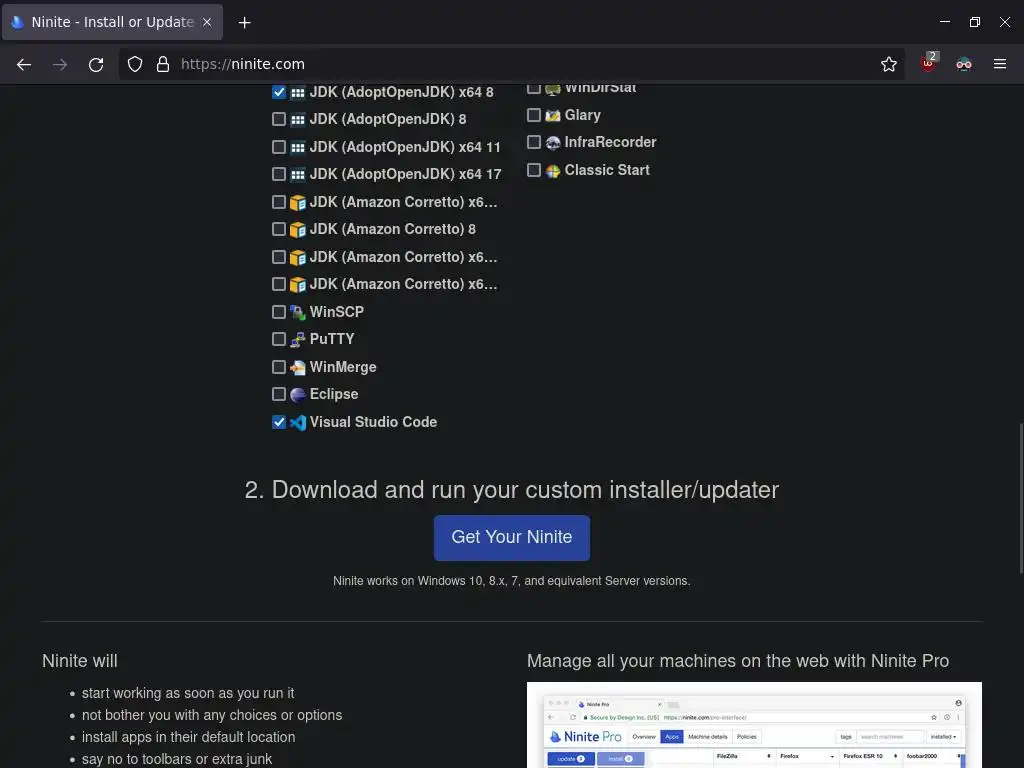The image size is (1024, 768).
Task: Open the Ninite Pro screenshot thumbnail
Action: 754,725
